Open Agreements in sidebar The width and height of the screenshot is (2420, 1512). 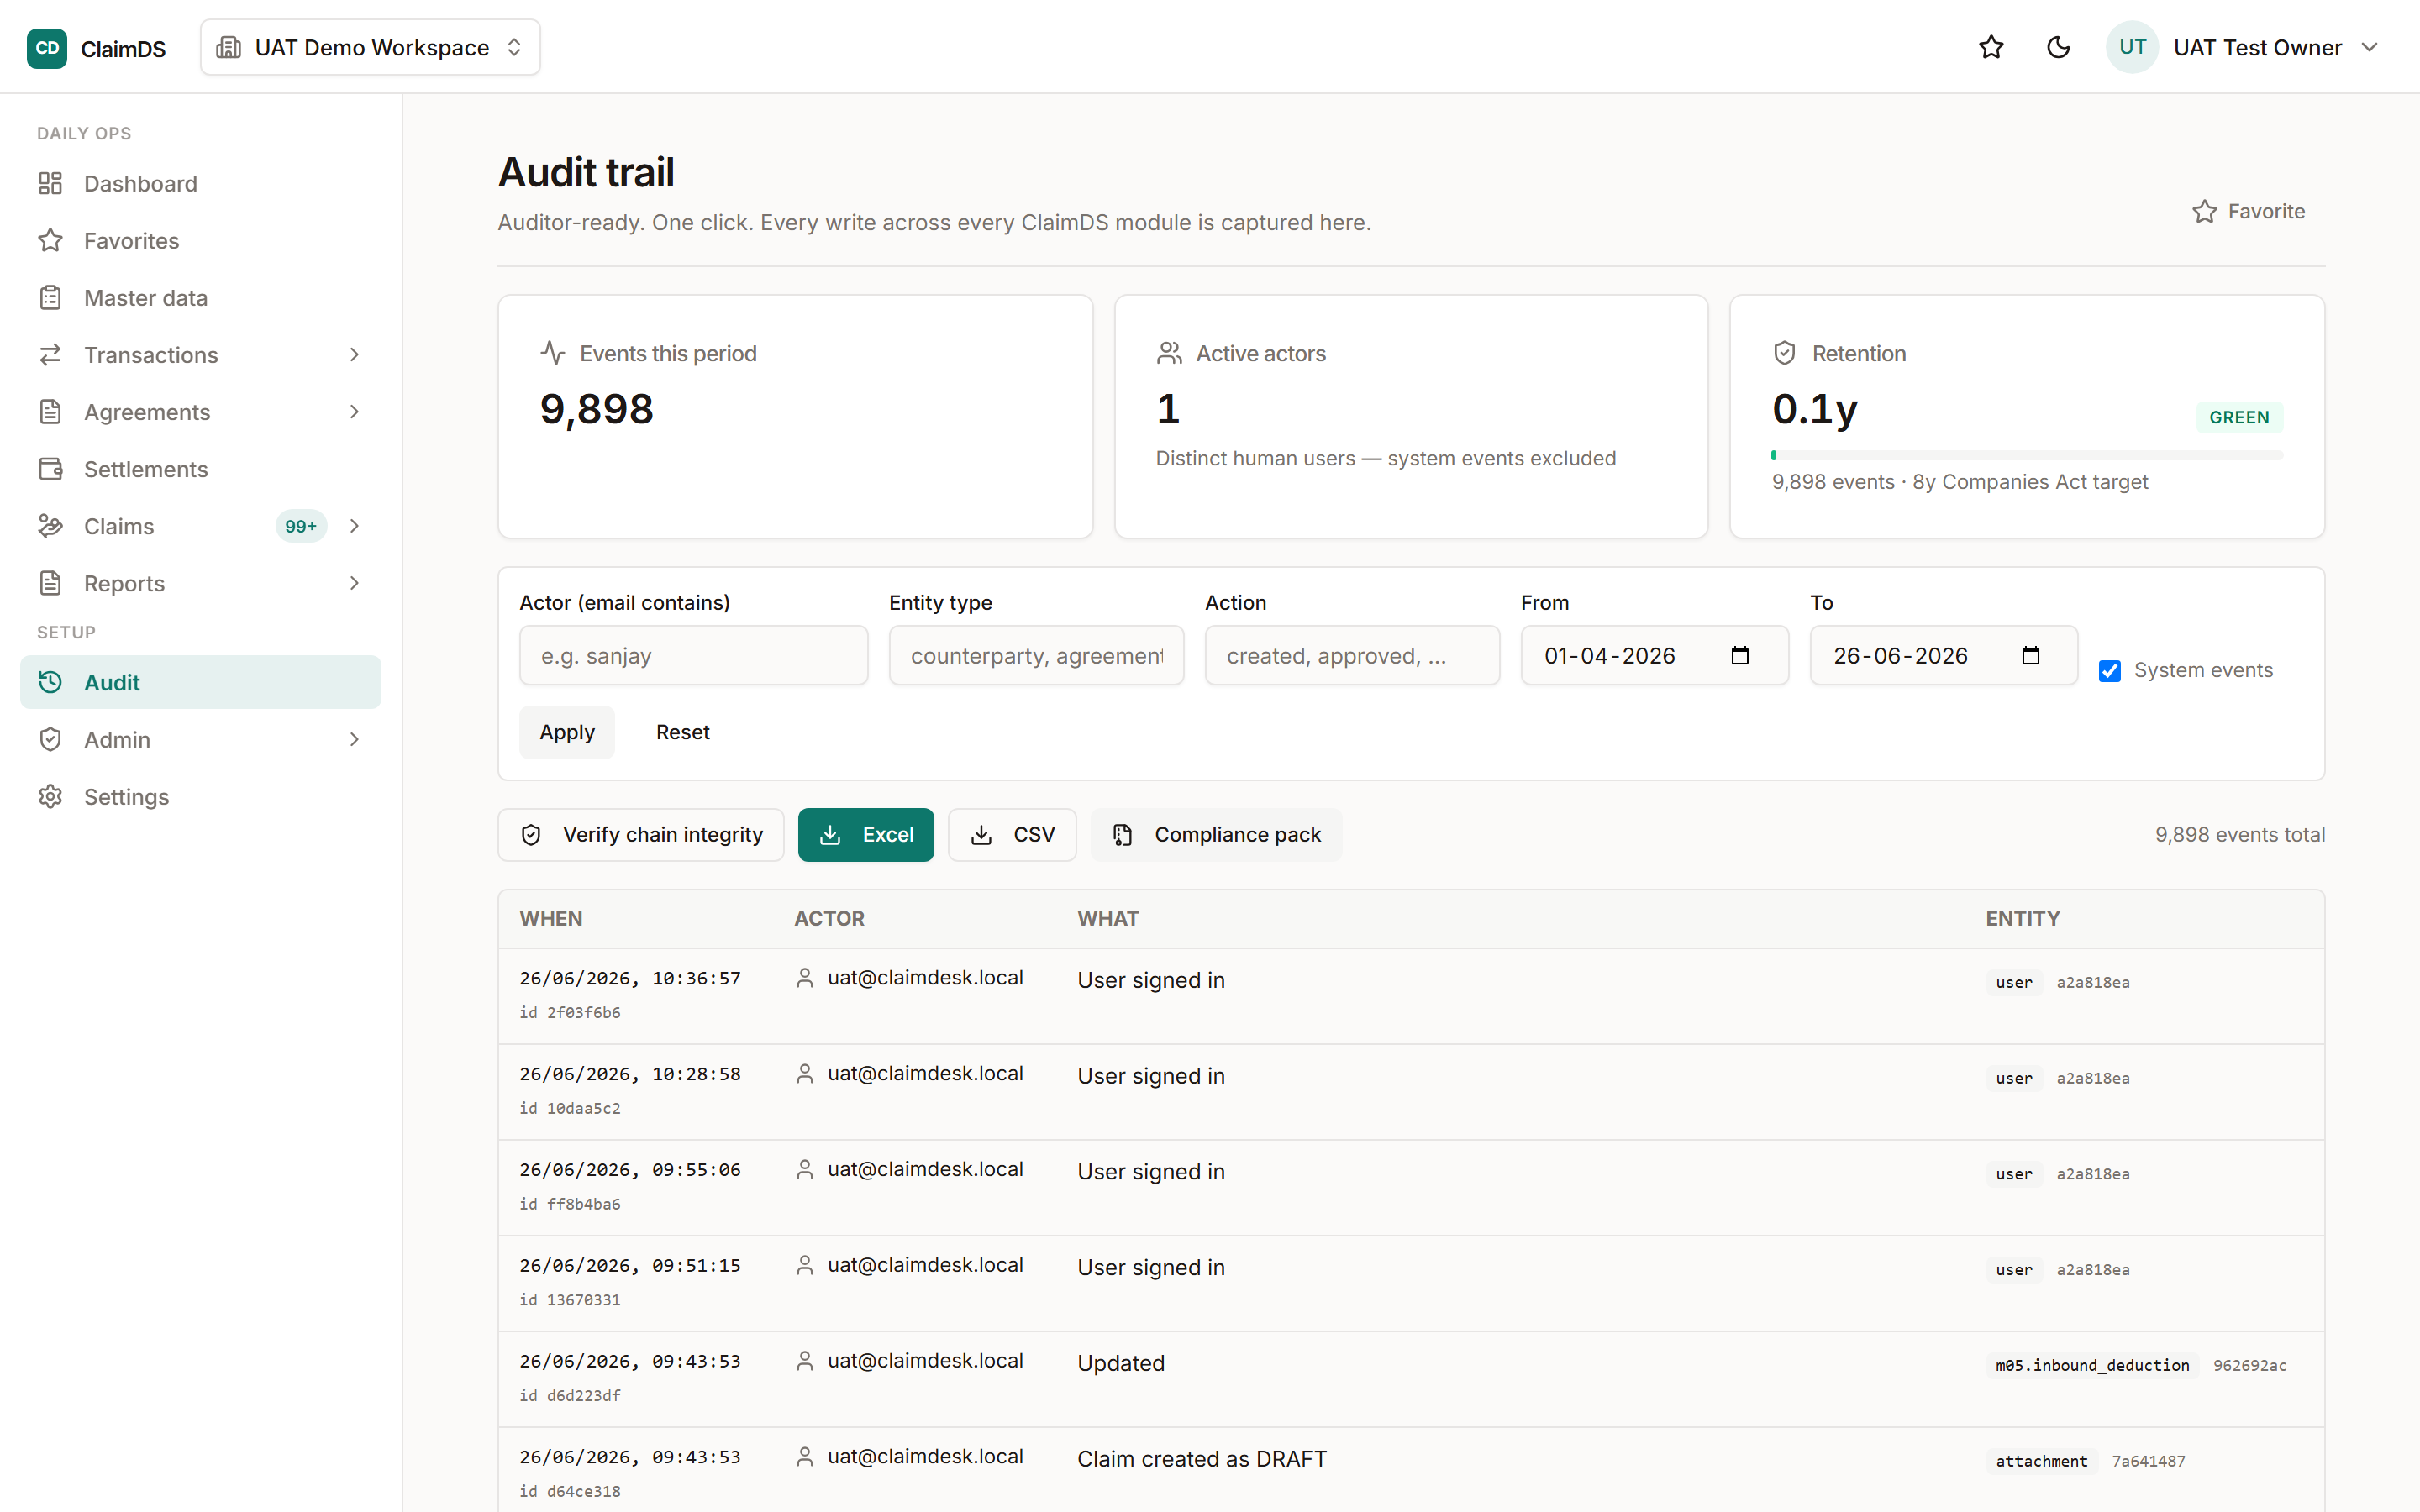(200, 411)
